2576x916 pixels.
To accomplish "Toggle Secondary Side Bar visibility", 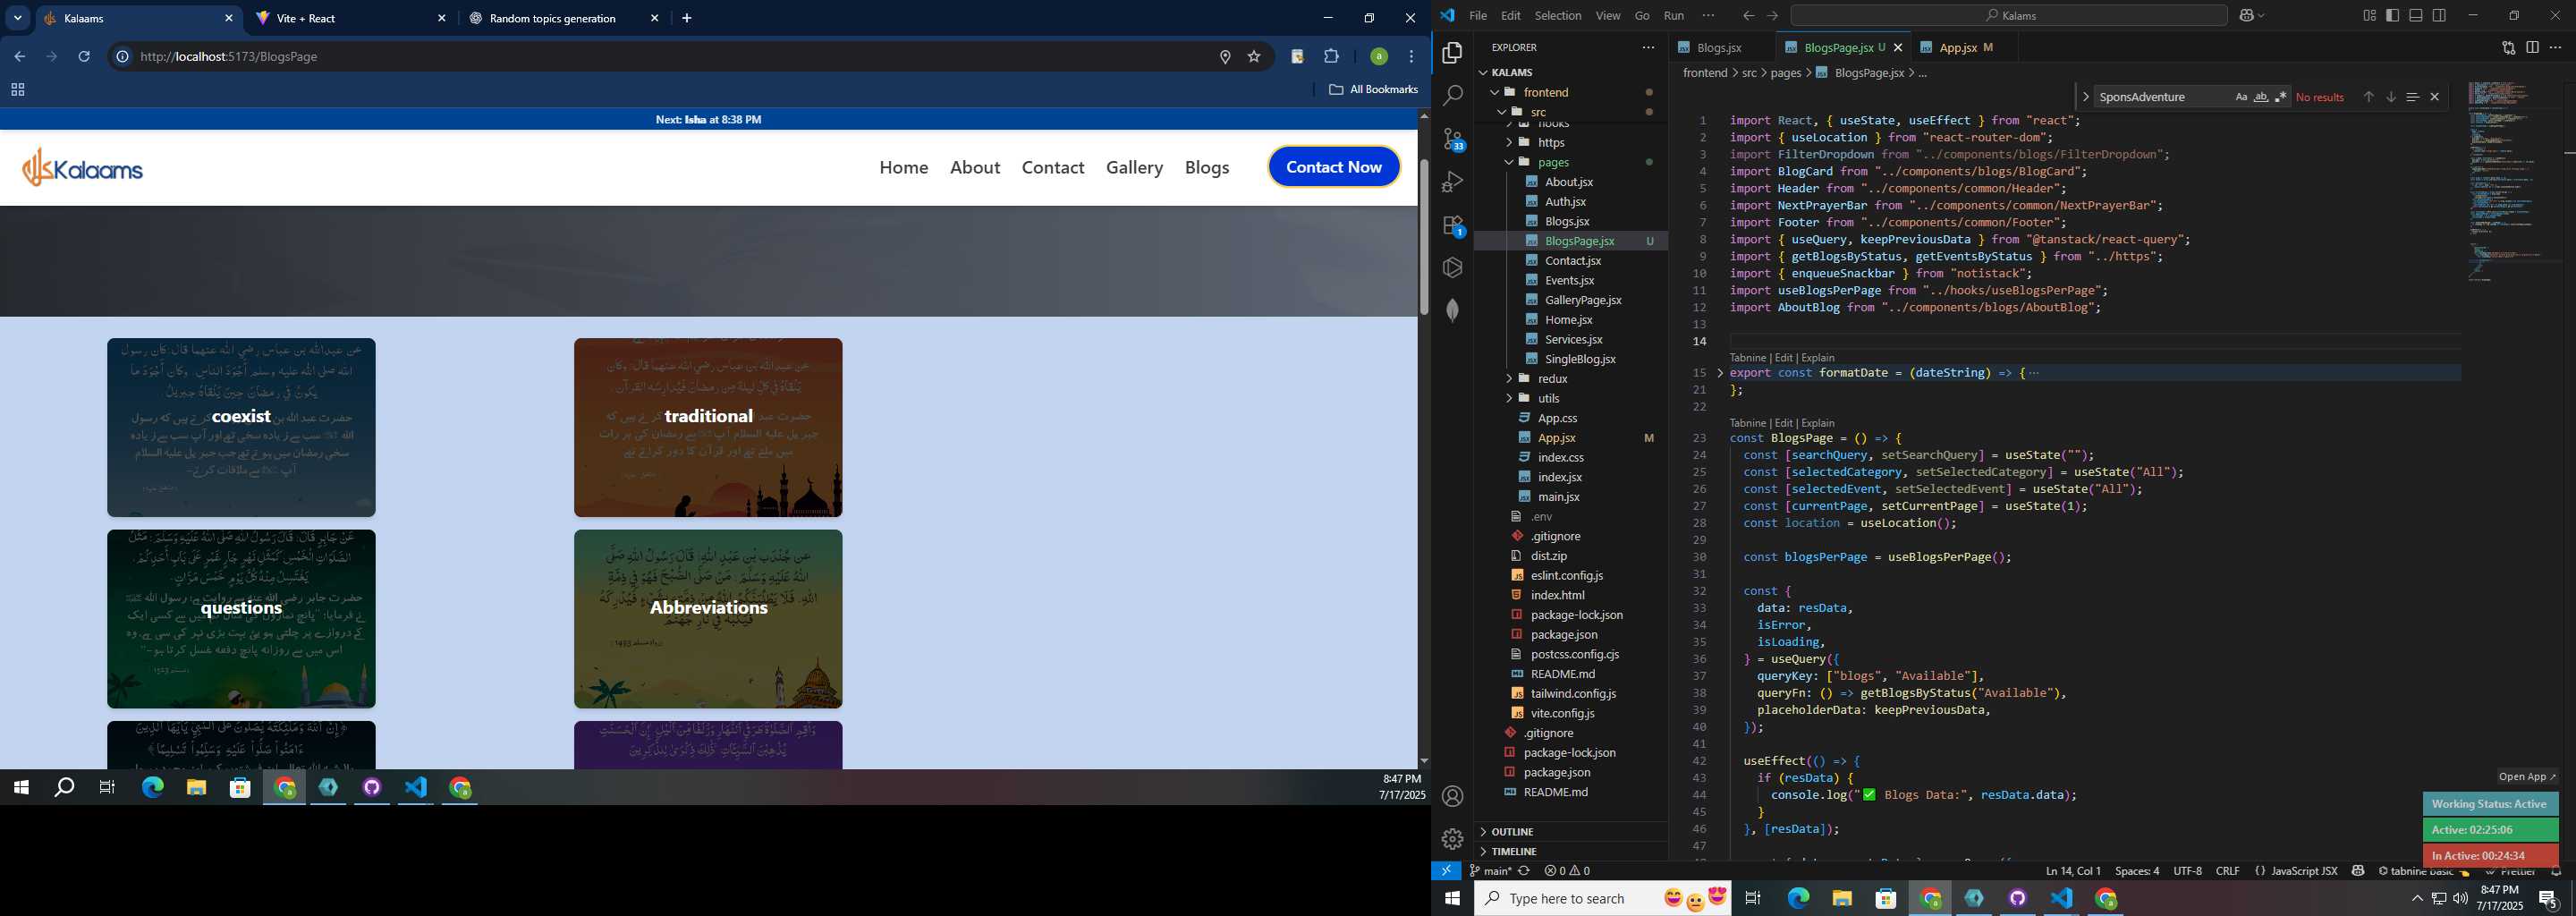I will click(2439, 15).
